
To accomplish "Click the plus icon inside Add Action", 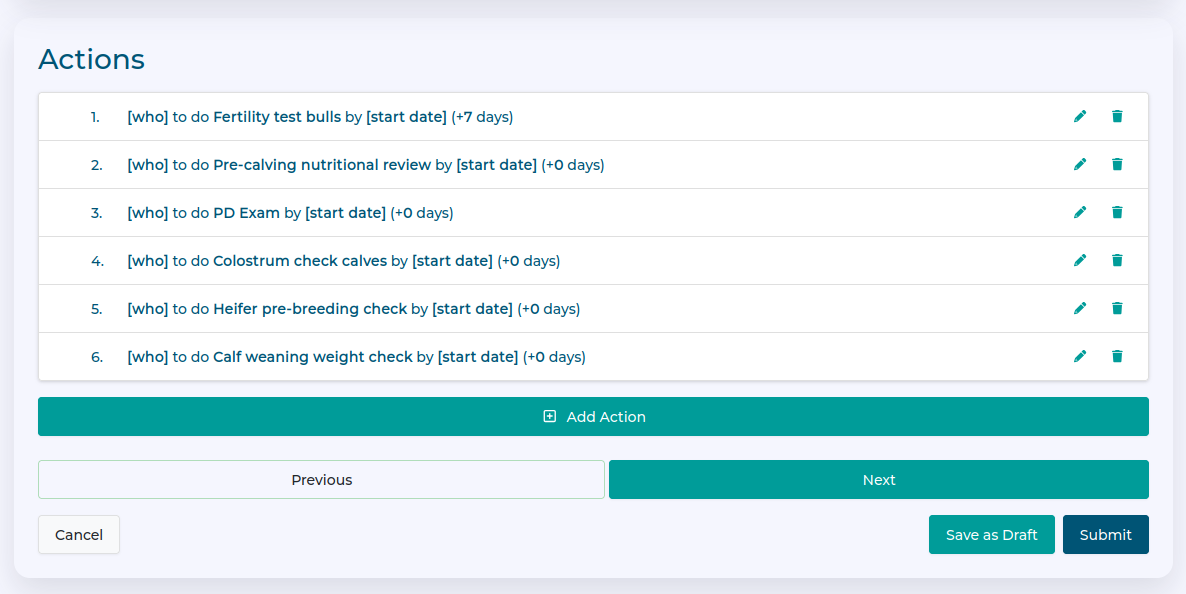I will [549, 415].
